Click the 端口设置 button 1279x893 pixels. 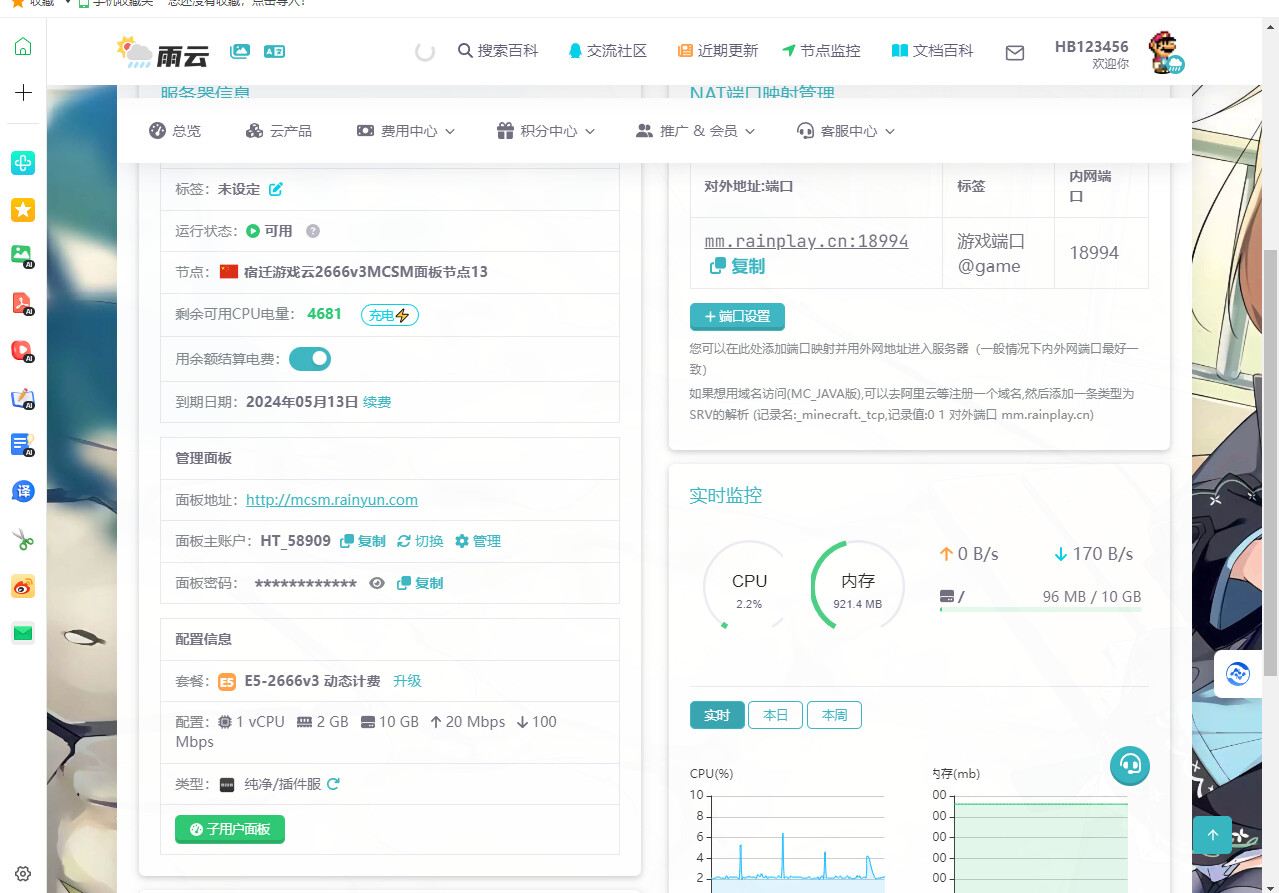click(x=737, y=316)
